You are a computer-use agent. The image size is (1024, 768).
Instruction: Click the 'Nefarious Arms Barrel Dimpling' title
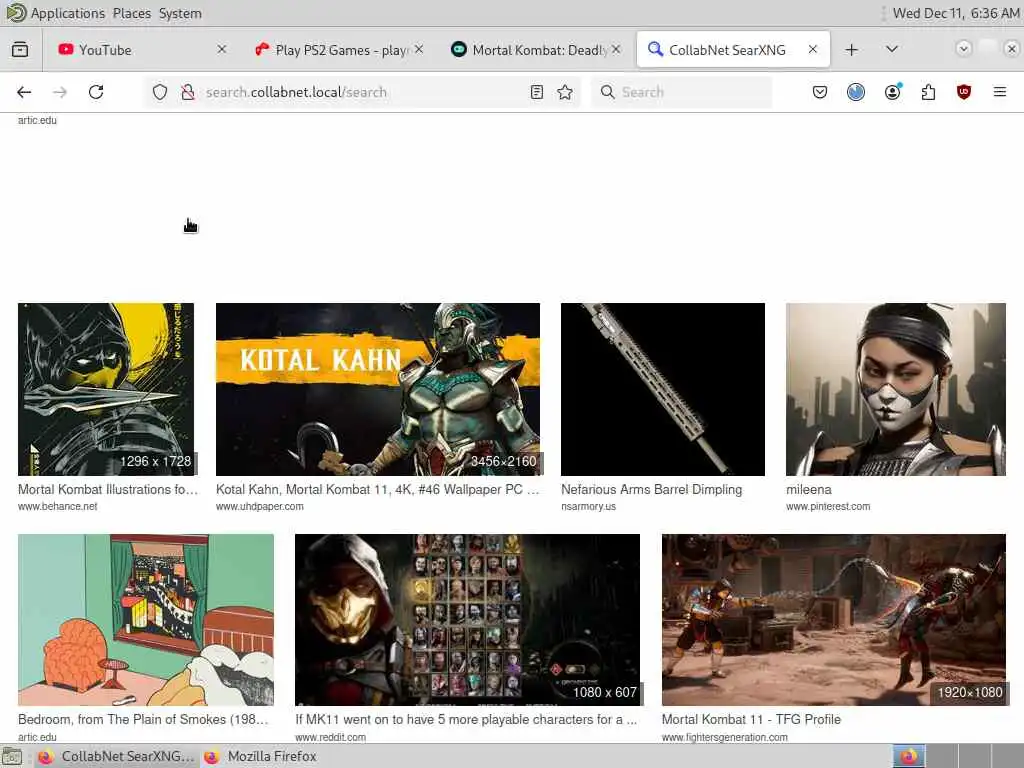(652, 489)
